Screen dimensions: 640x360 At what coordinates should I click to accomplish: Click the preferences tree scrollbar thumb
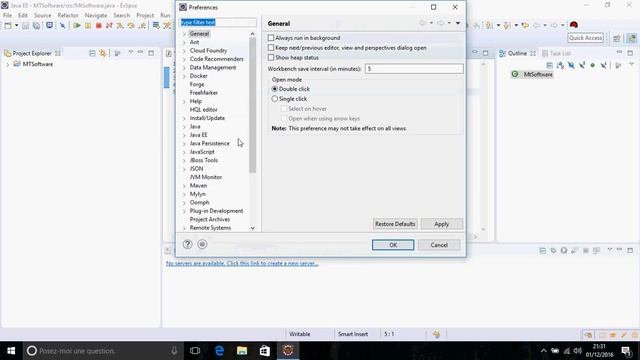pyautogui.click(x=253, y=105)
